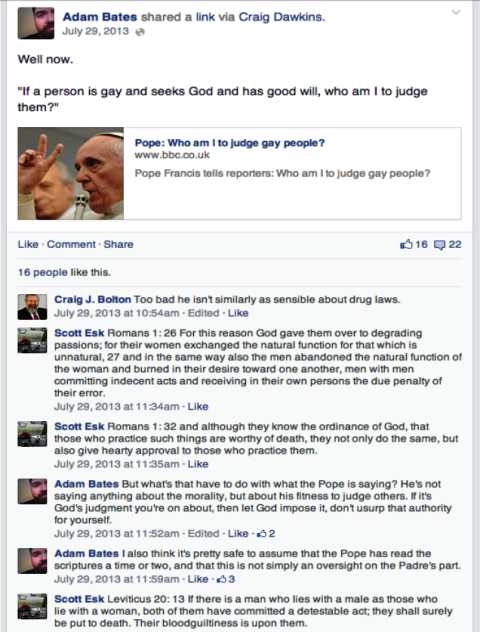Click Scott Esk's avatar on the Romans 1:26 comment

(x=32, y=340)
